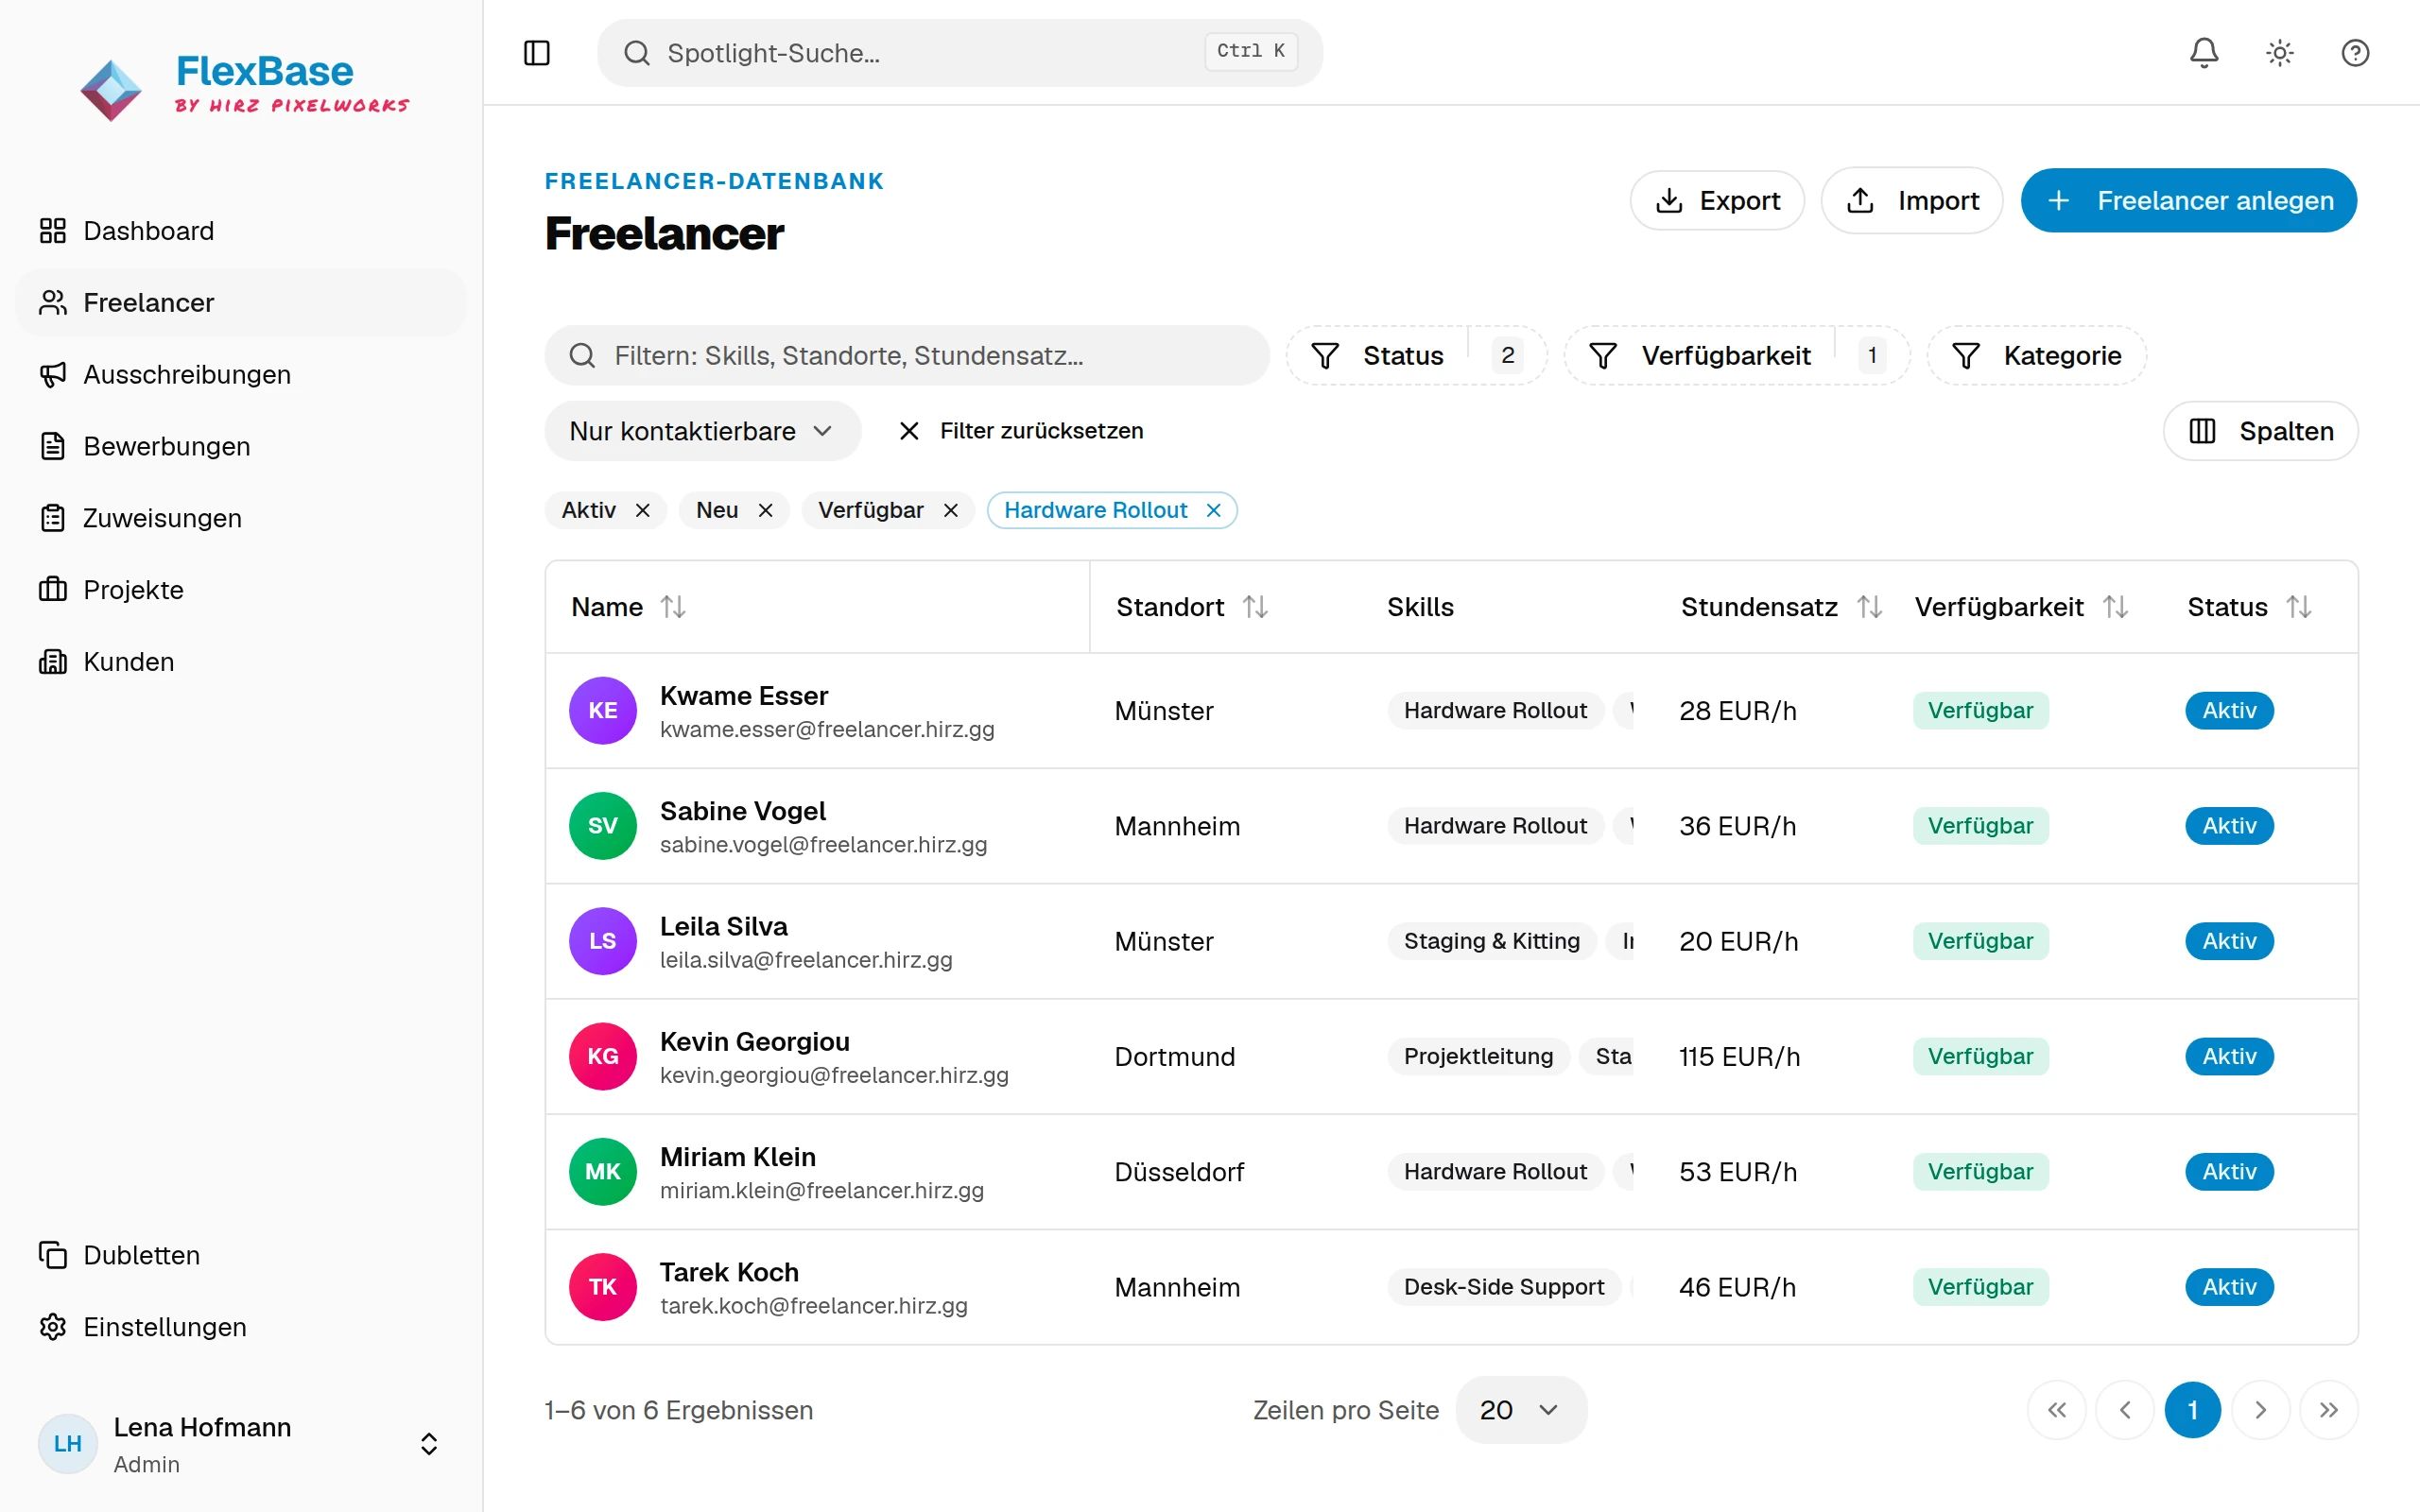This screenshot has height=1512, width=2420.
Task: Go to the next page
Action: (x=2261, y=1410)
